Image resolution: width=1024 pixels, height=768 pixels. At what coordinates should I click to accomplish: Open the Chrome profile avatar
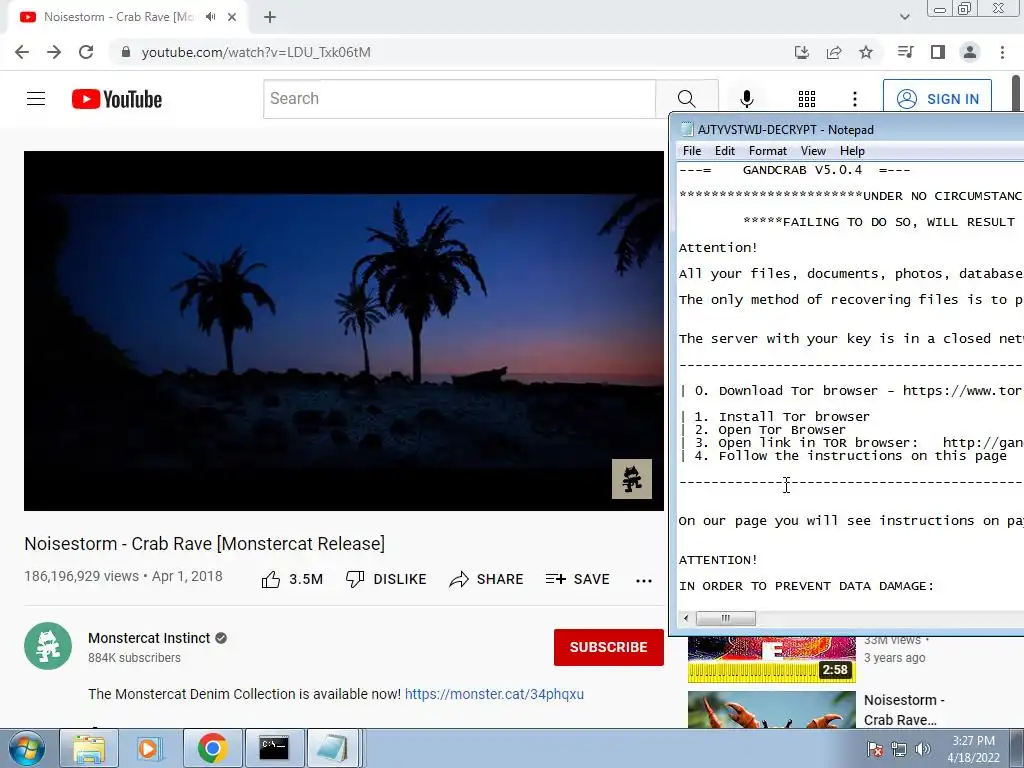970,52
